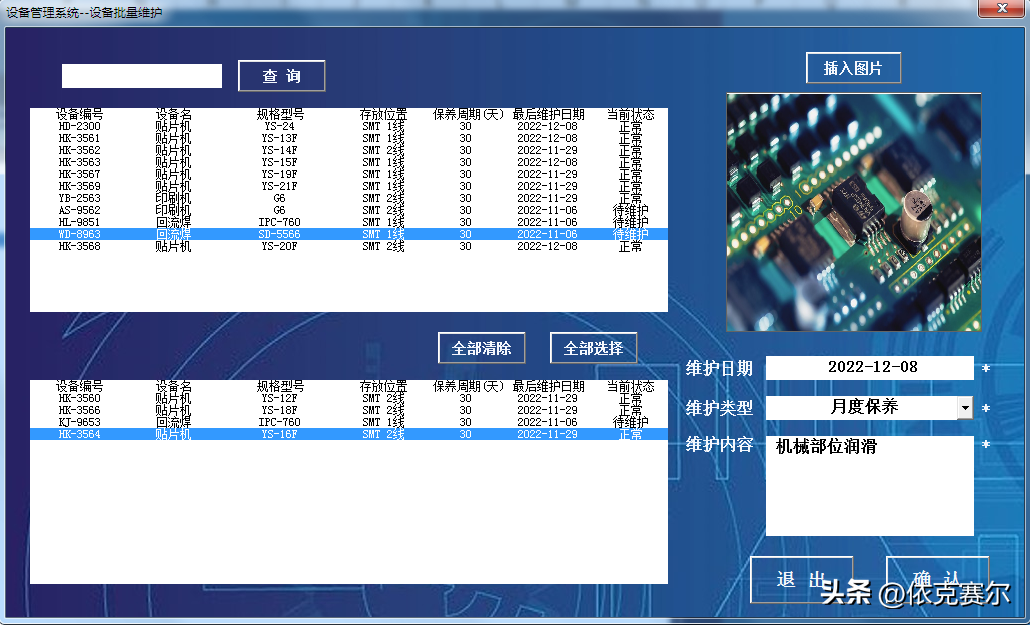Click the circuit board picture preview
This screenshot has height=625, width=1030.
(853, 212)
